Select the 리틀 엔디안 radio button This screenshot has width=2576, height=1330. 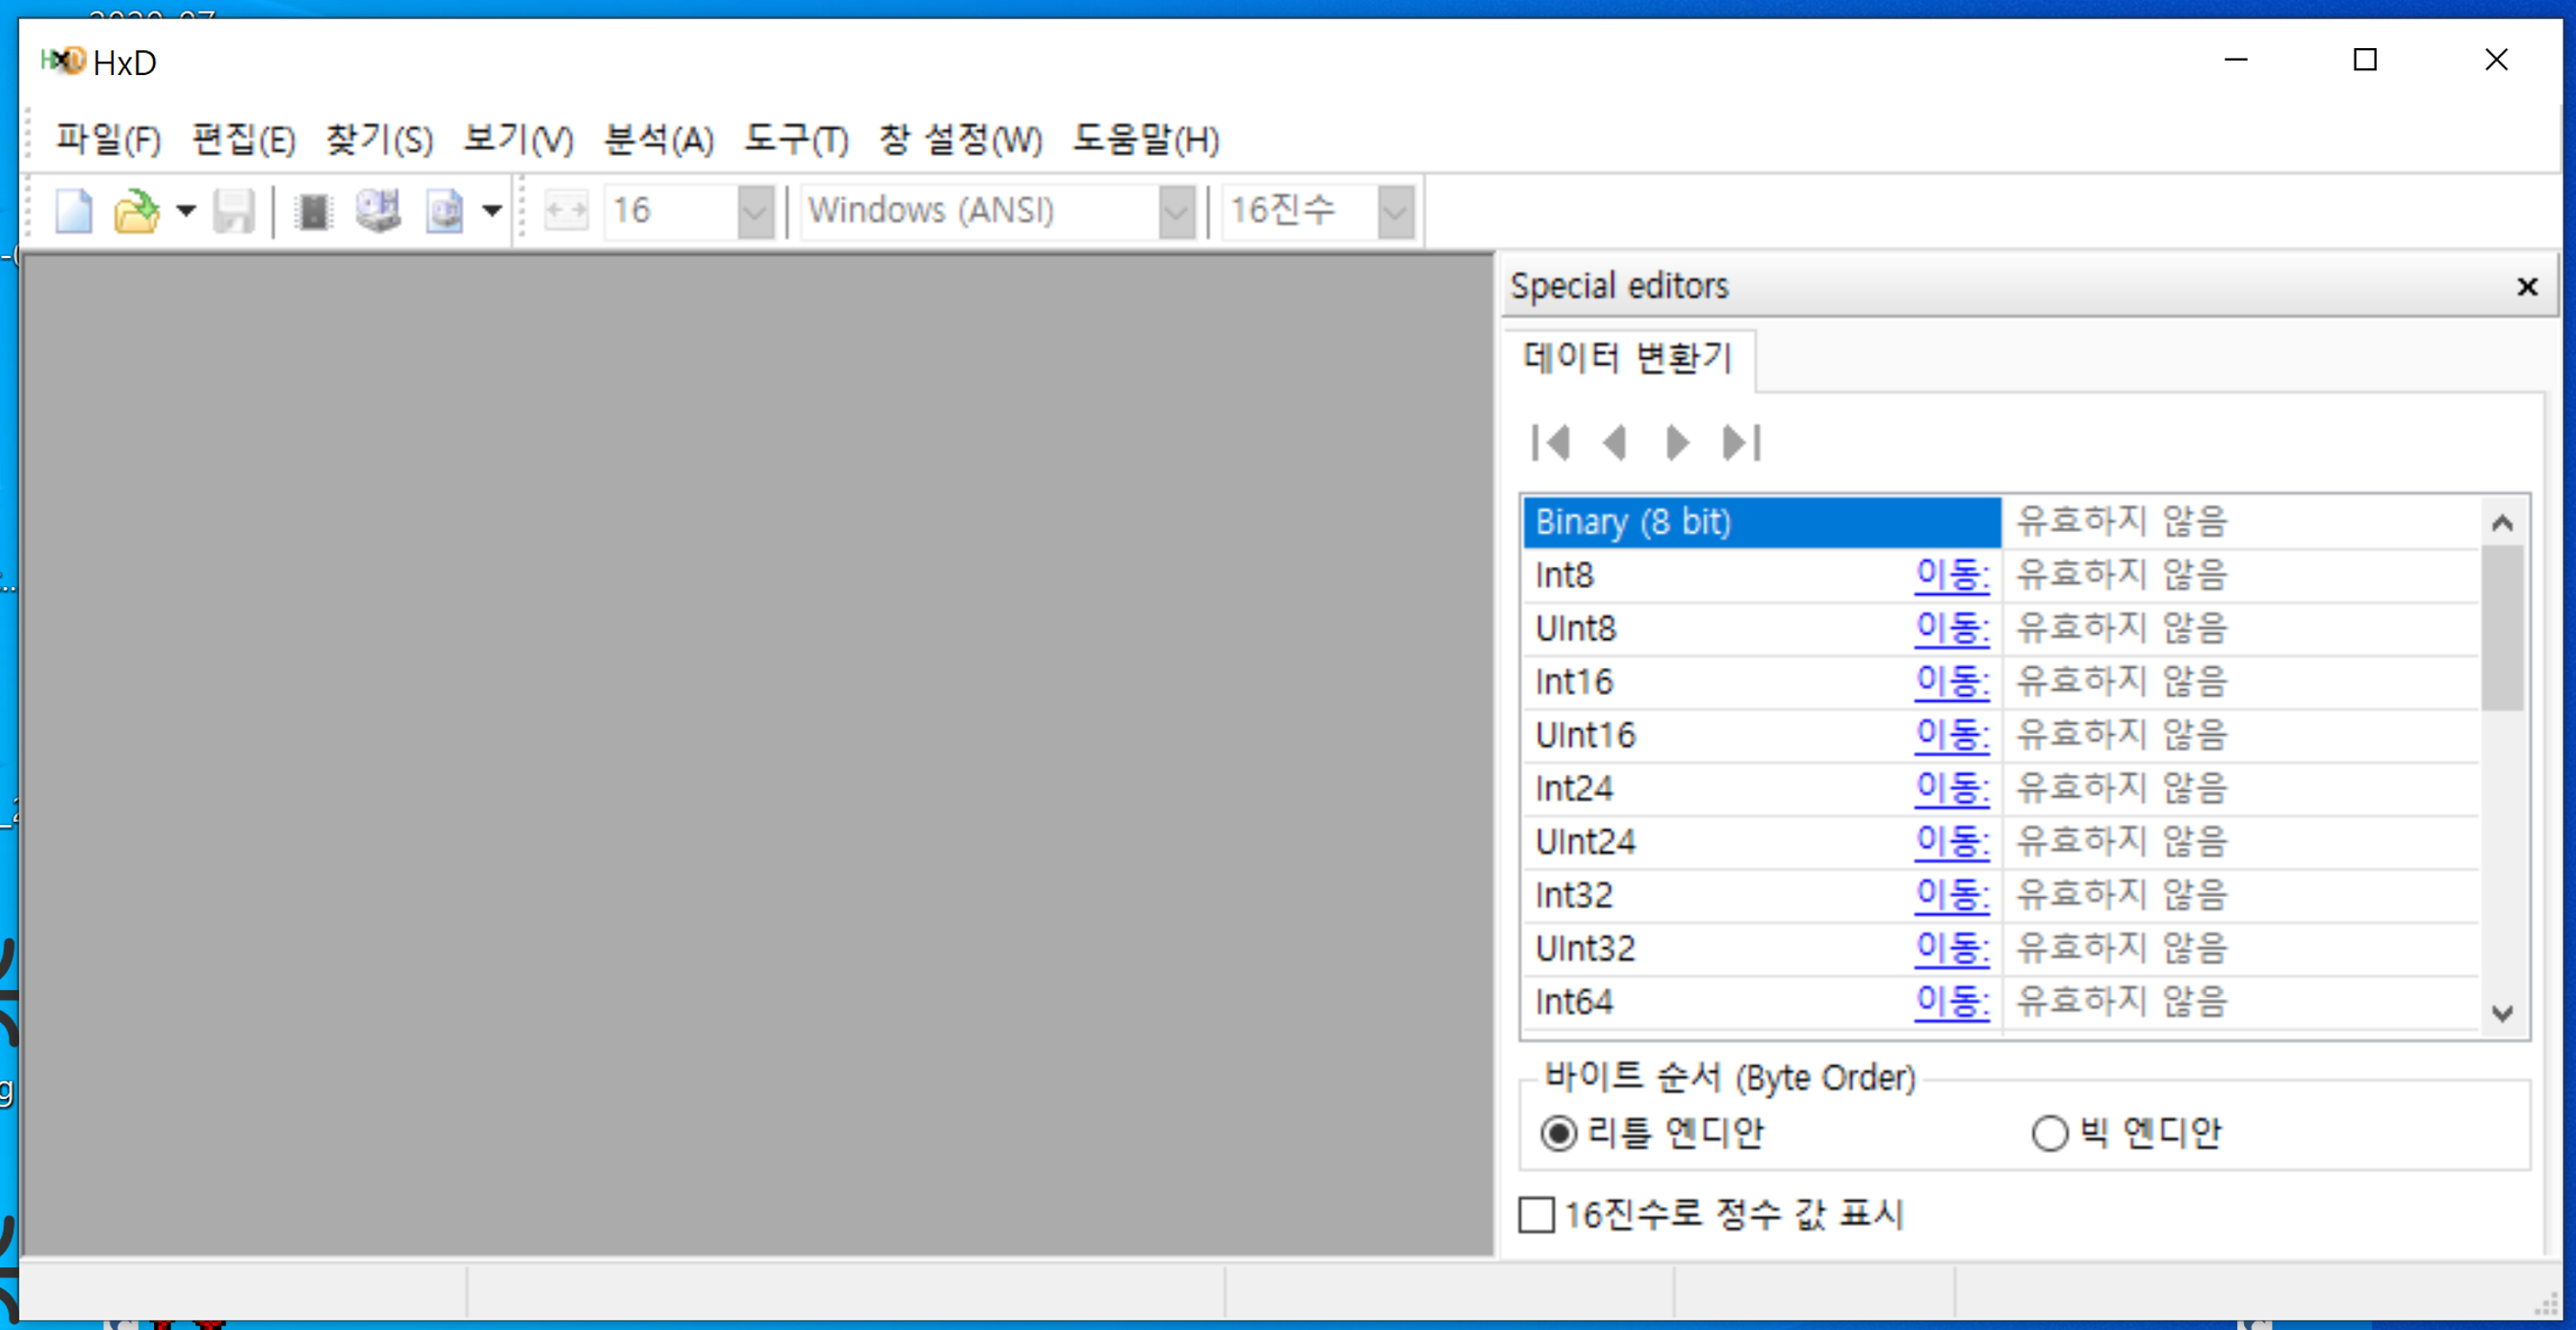pos(1558,1133)
